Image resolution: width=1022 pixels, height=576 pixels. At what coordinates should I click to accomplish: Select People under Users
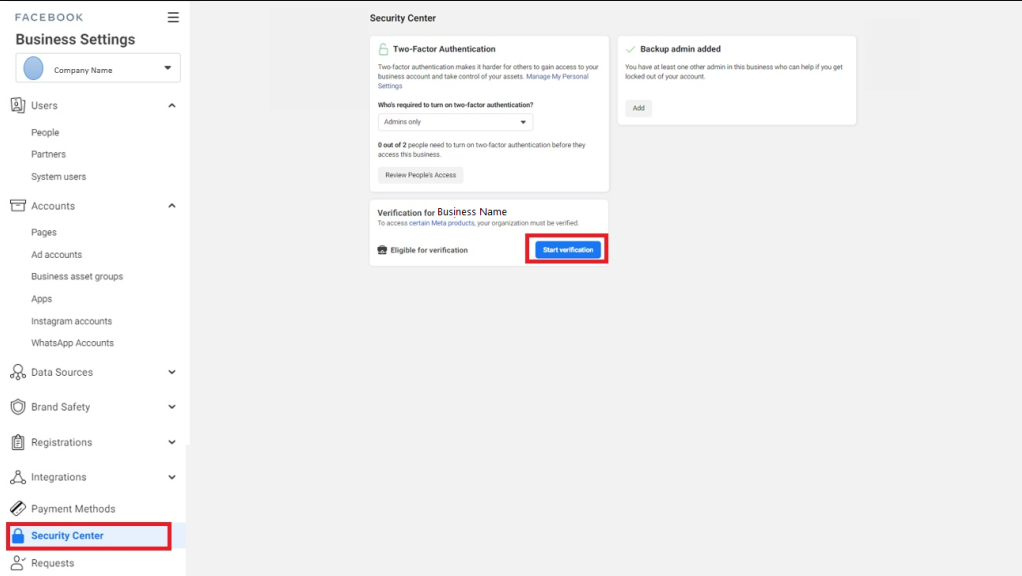(x=45, y=132)
